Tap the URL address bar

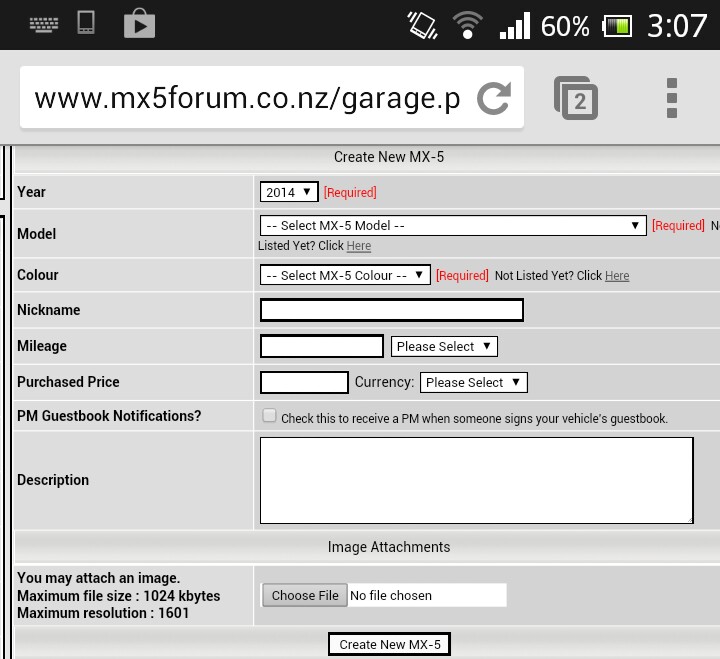pyautogui.click(x=247, y=98)
